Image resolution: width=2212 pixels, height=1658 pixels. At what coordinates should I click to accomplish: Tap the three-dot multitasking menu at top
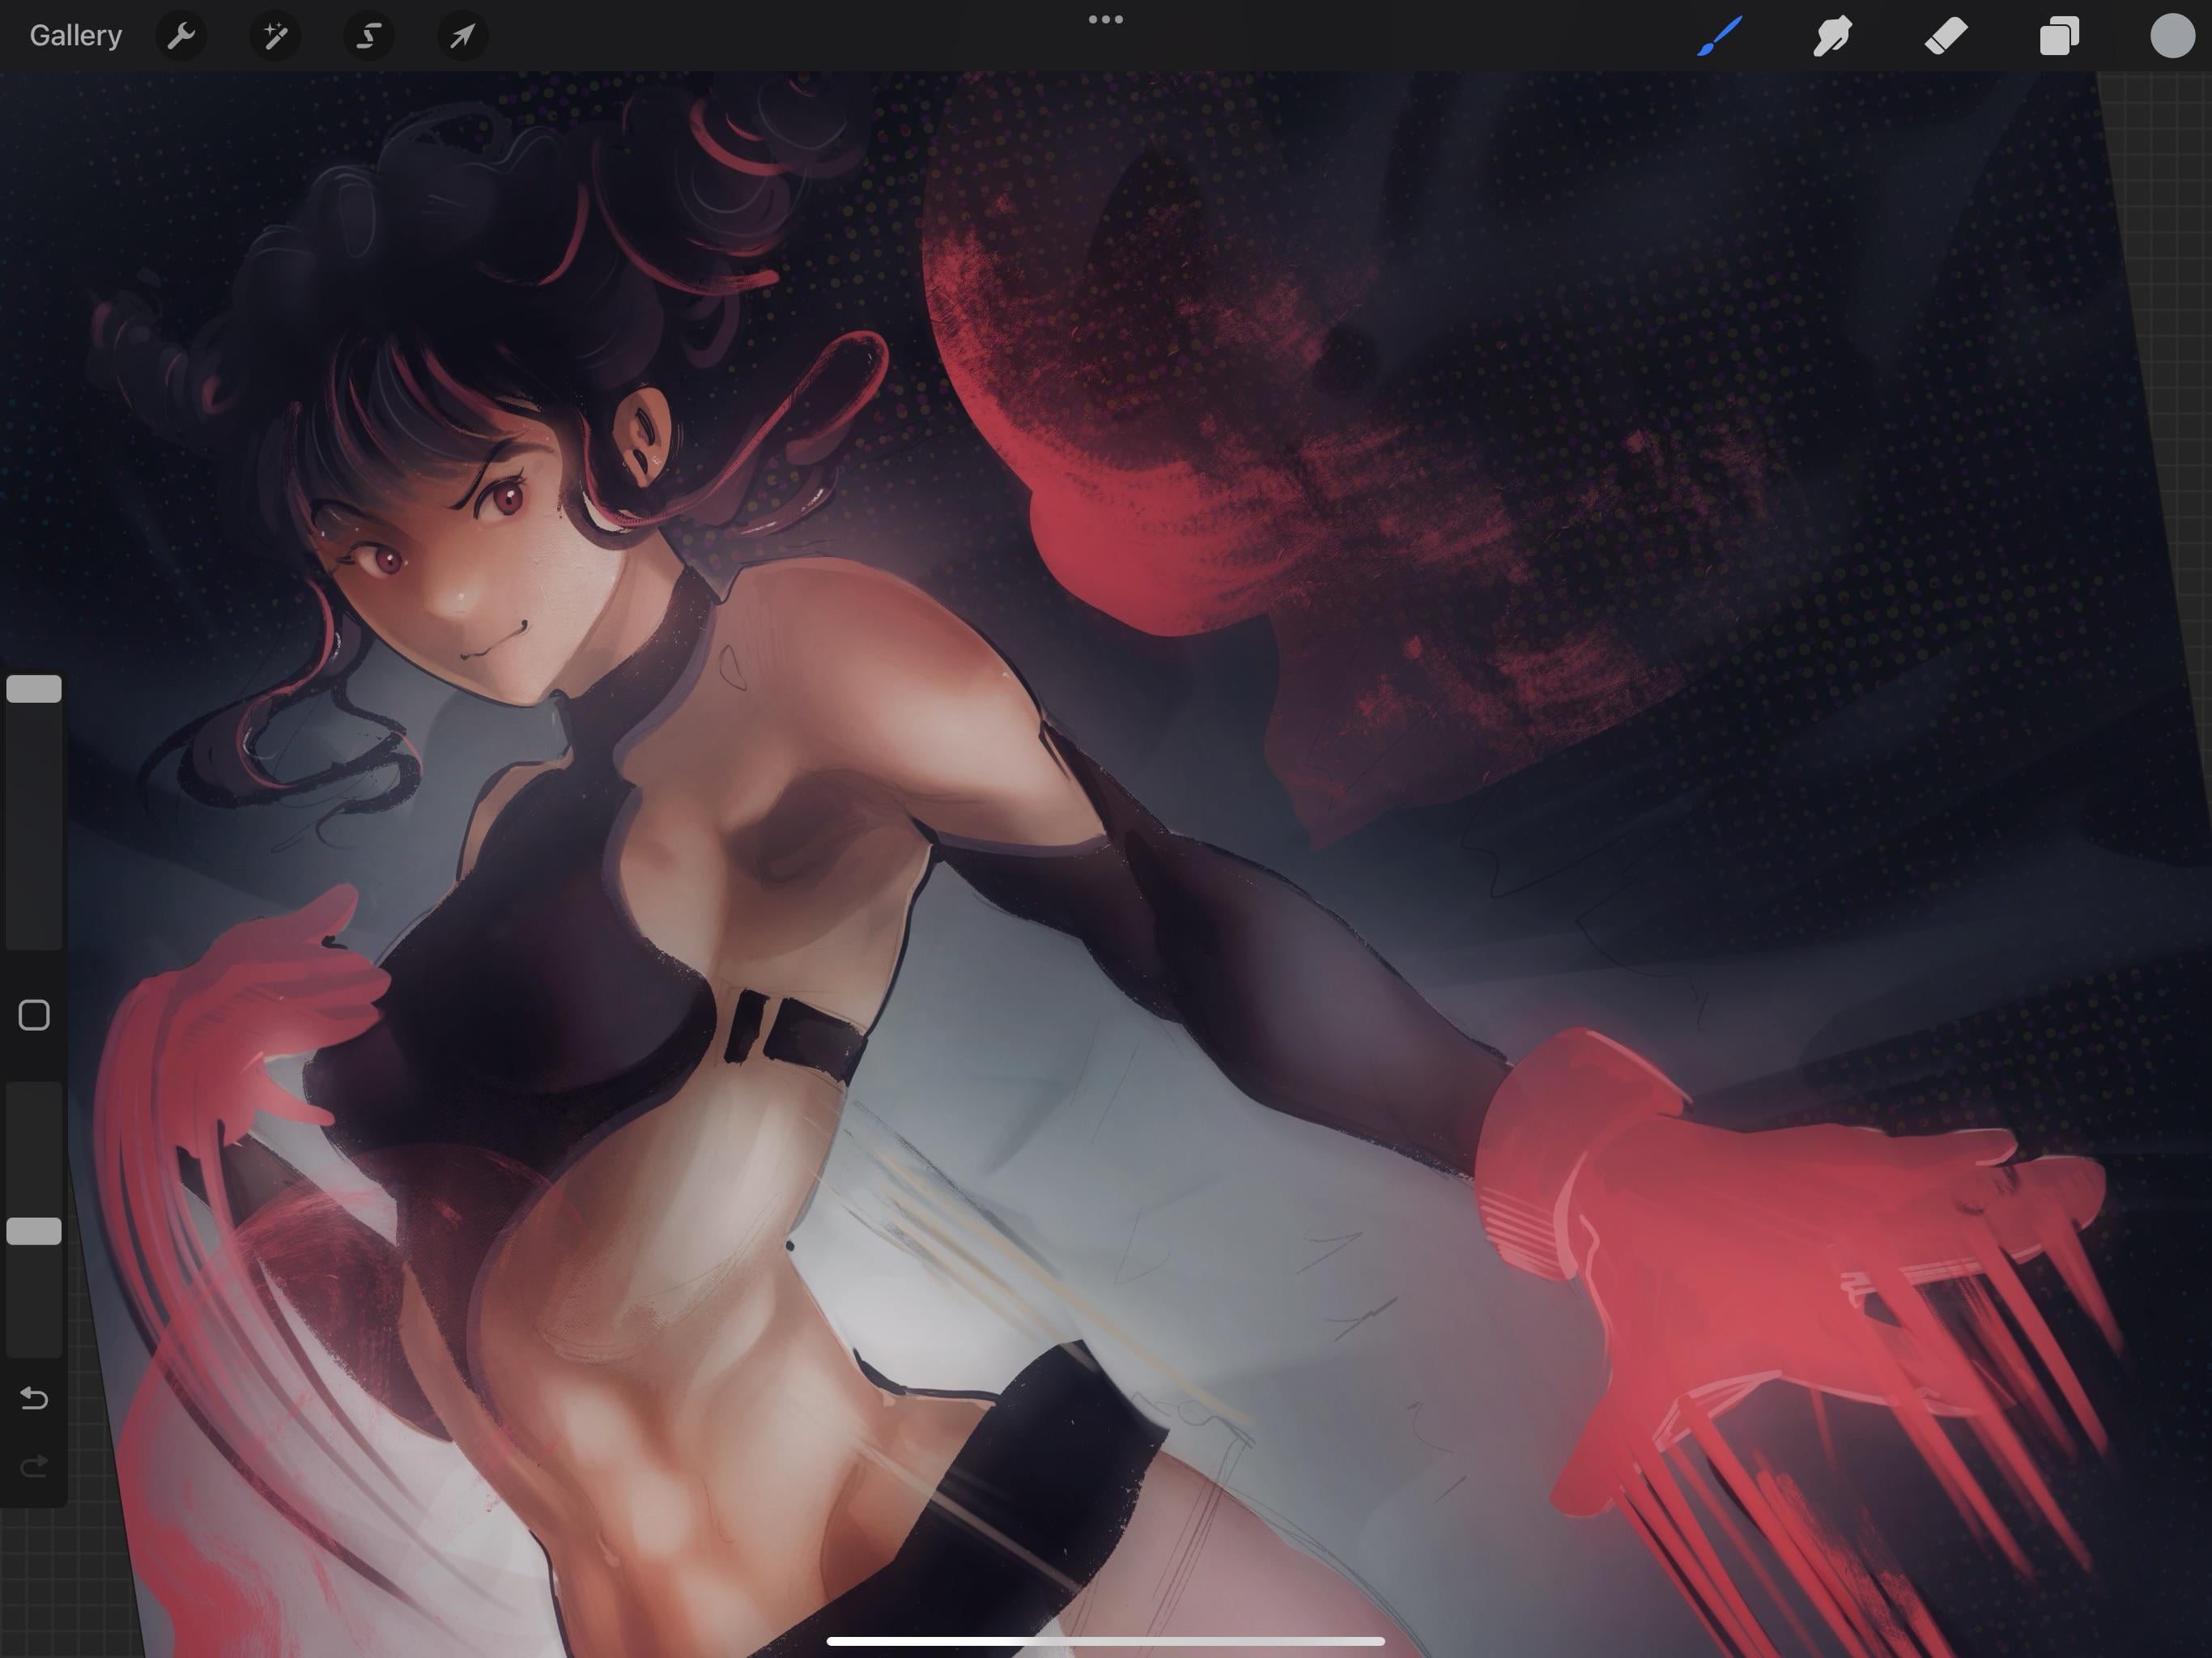(1106, 19)
